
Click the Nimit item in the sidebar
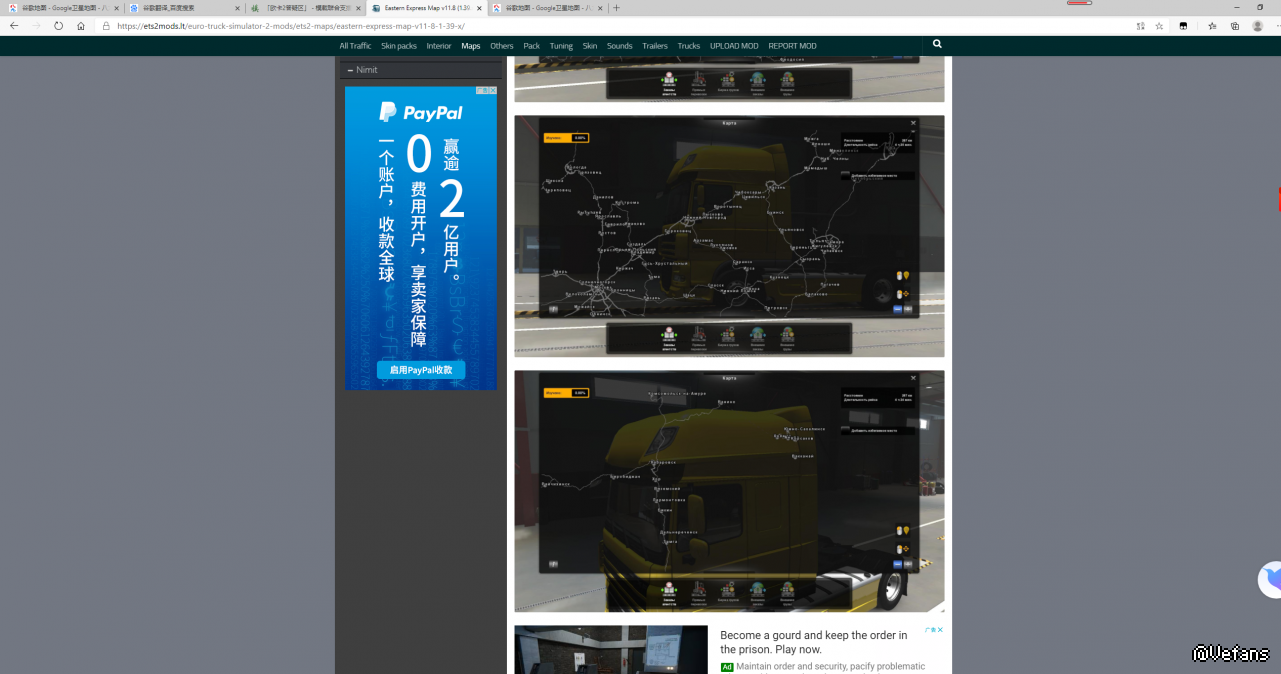(x=367, y=70)
